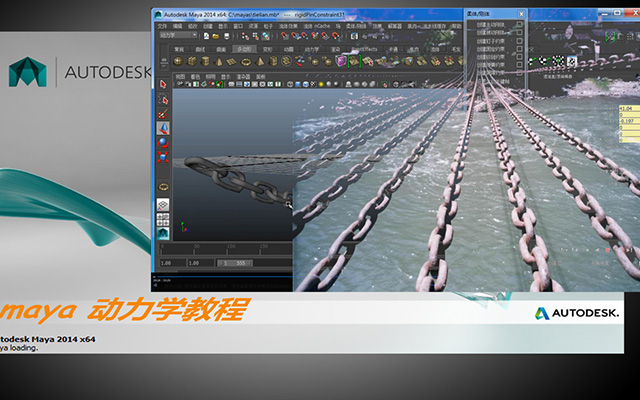Click the first 1.00 start time field
This screenshot has height=400, width=640.
click(173, 263)
